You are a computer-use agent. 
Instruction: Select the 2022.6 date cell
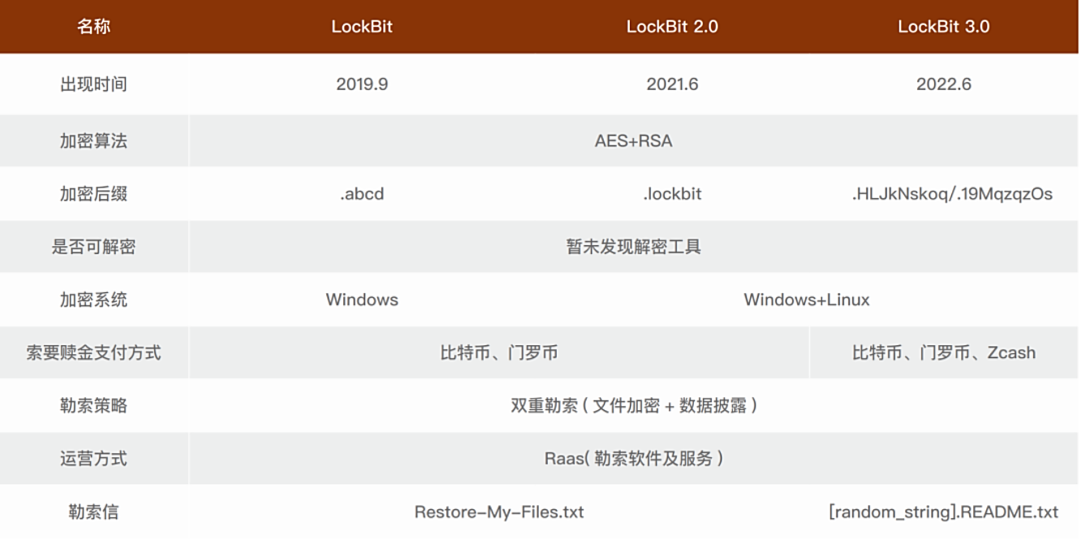coord(943,85)
